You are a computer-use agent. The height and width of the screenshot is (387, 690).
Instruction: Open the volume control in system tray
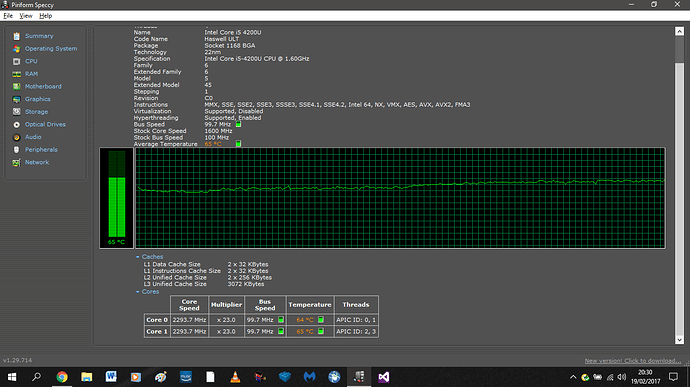pos(621,377)
